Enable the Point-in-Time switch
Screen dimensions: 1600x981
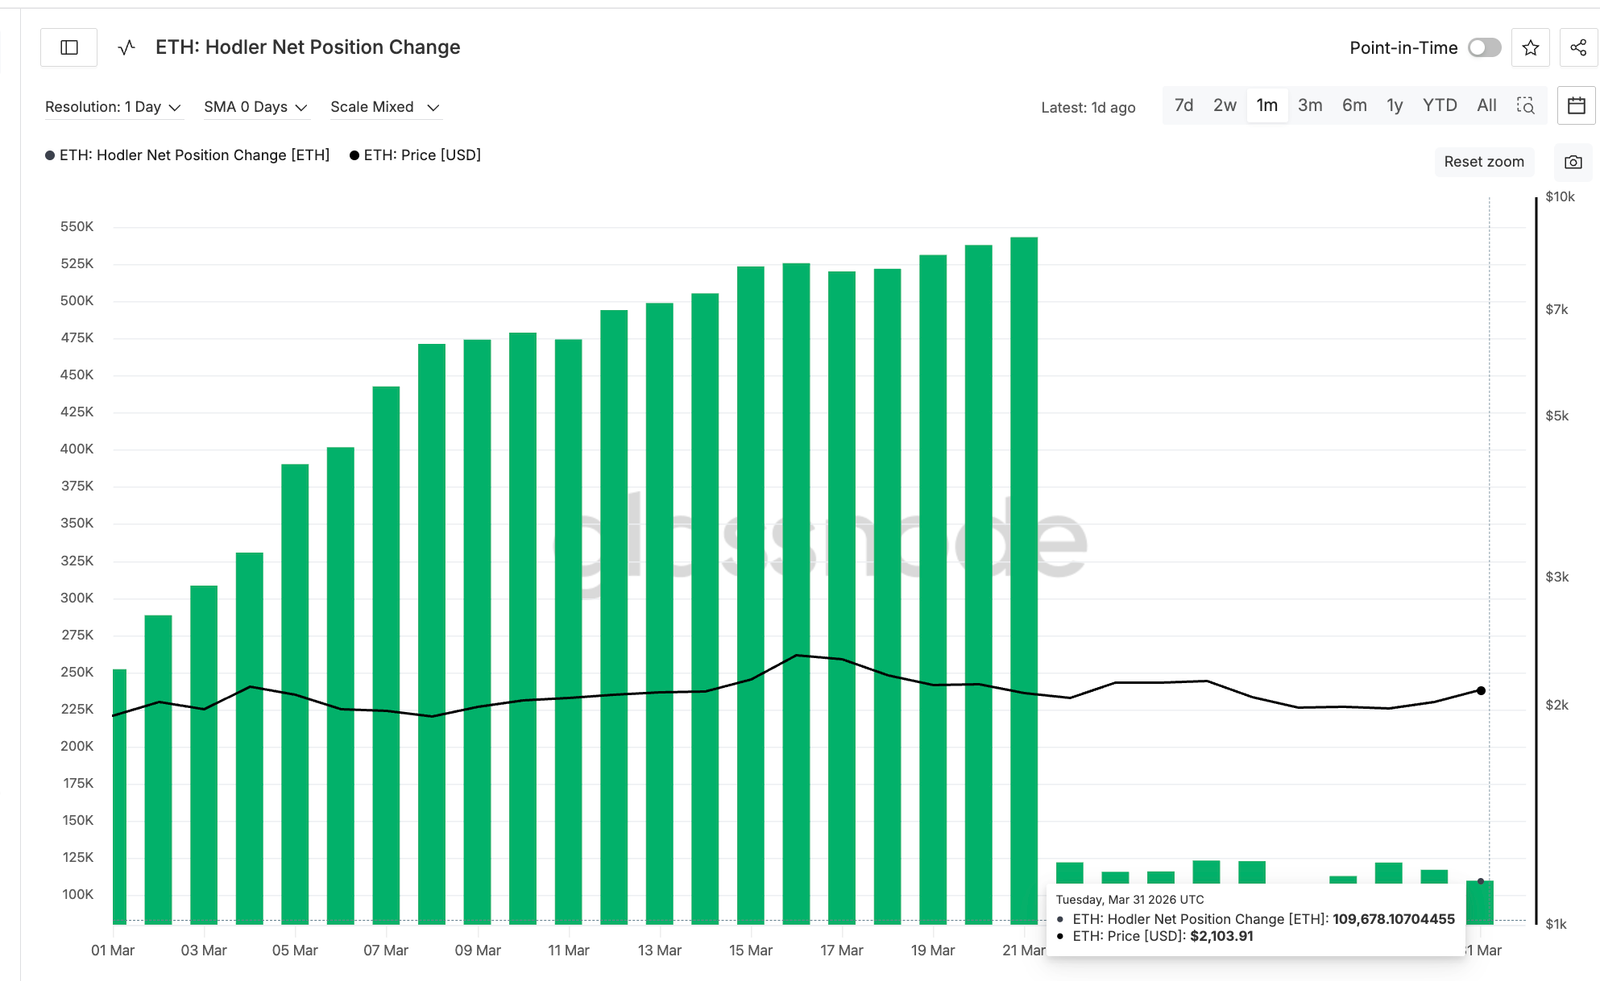point(1484,47)
